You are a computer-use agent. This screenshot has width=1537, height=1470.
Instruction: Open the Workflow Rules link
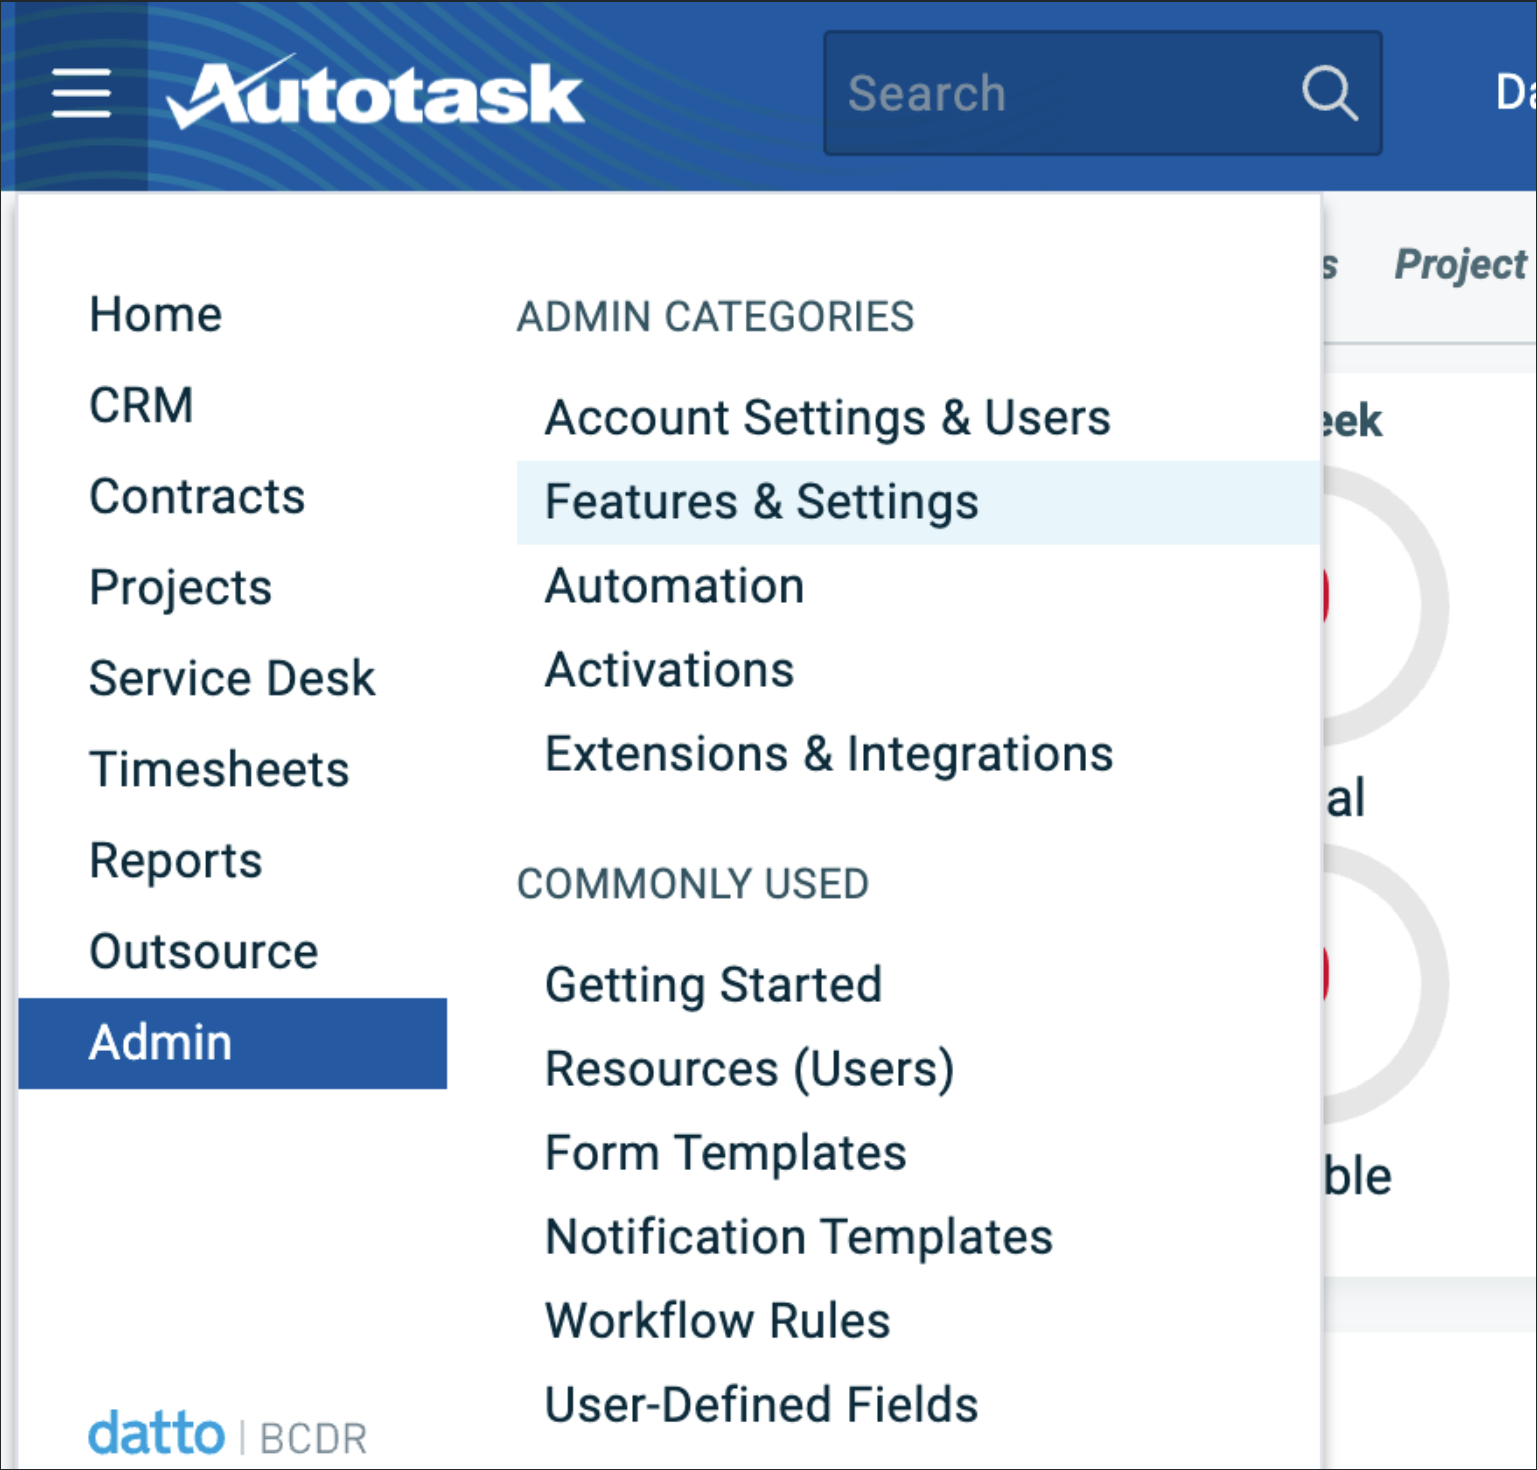(x=718, y=1321)
